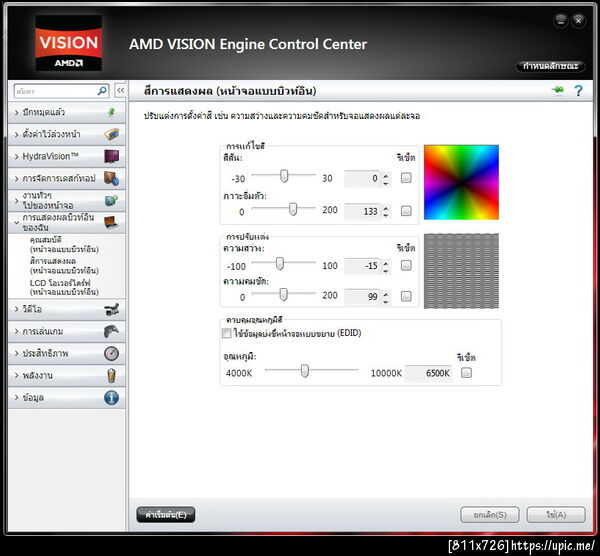This screenshot has width=600, height=556.
Task: Expand common display tasks (งานทั่วๆไปของหน้าจอ) section
Action: pos(67,201)
